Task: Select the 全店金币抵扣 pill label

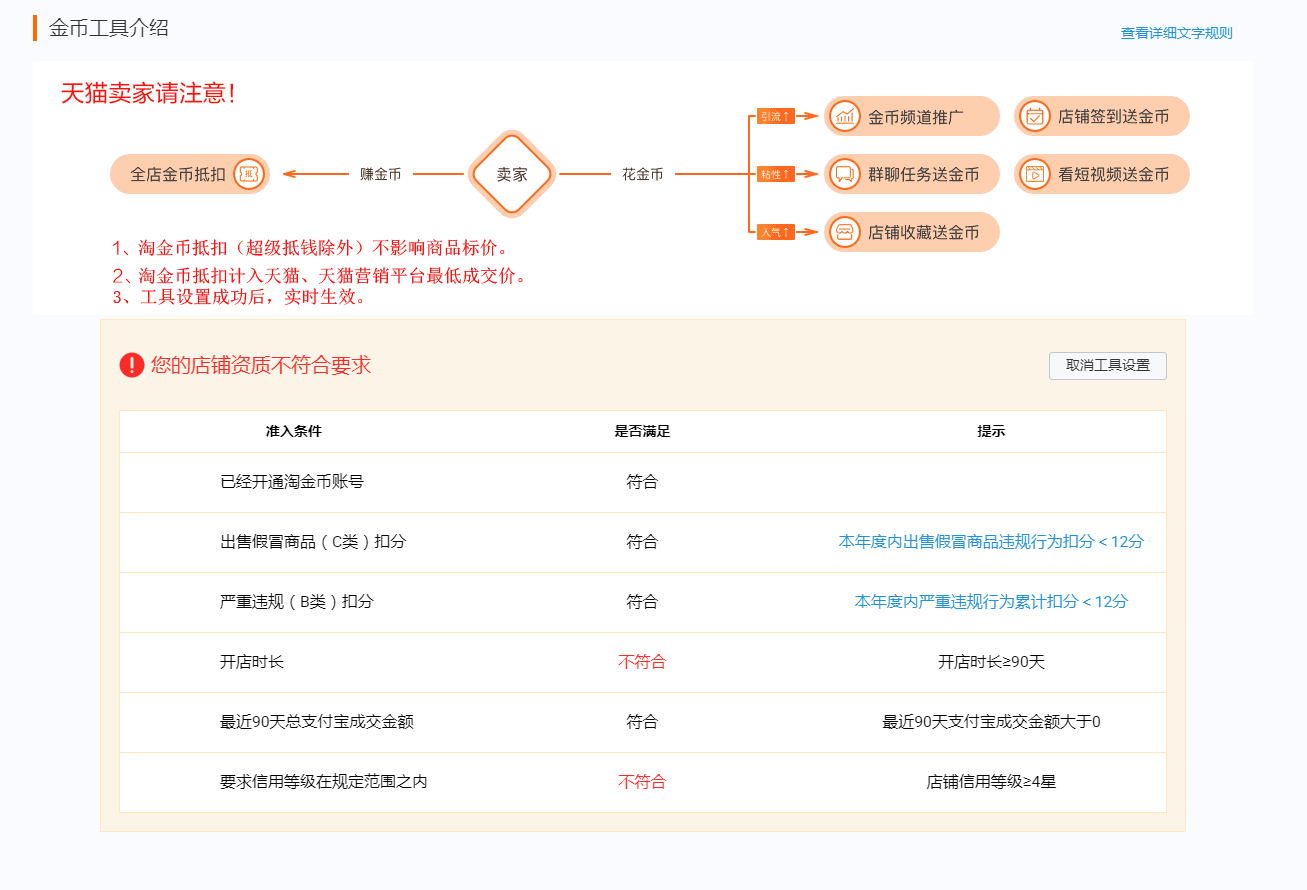Action: [178, 174]
